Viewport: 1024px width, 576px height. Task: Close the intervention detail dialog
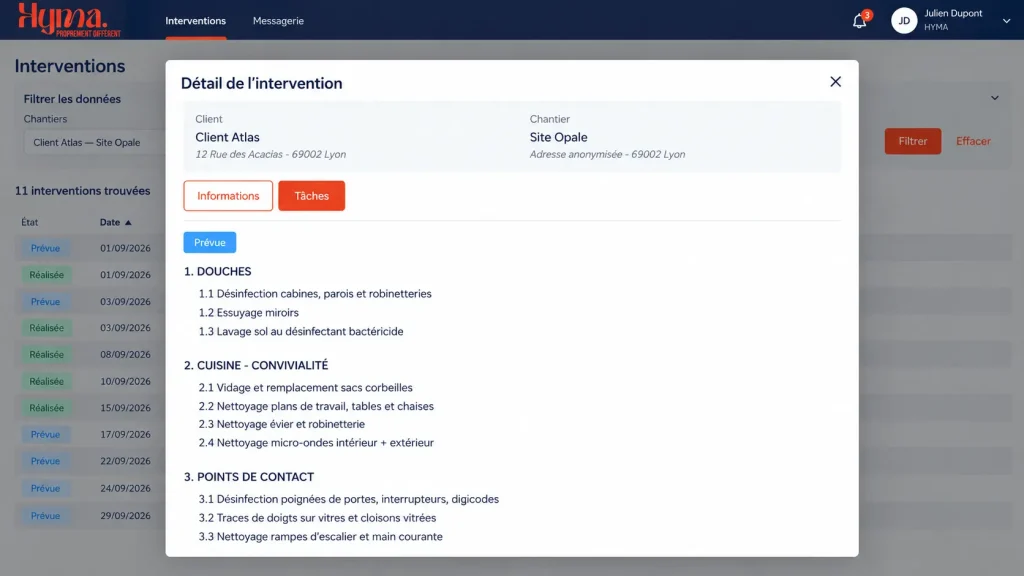(x=835, y=82)
